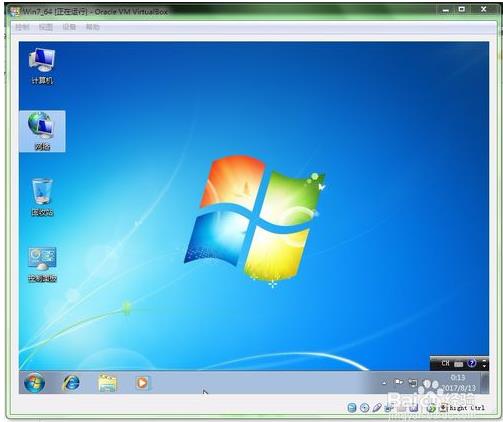Open the language bar options arrow
Image resolution: width=503 pixels, height=422 pixels.
[484, 366]
